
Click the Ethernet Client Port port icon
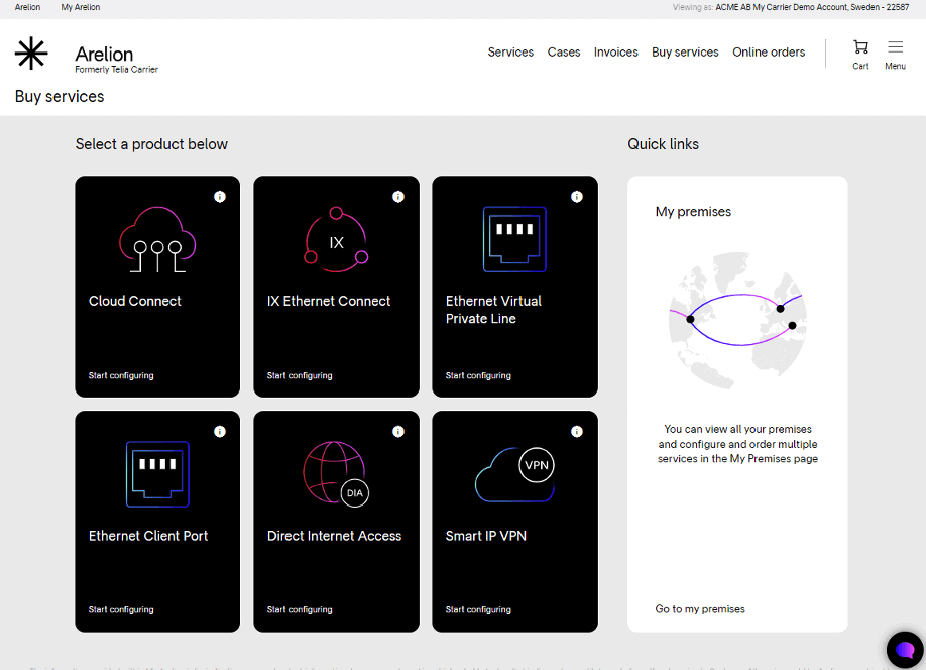coord(158,474)
